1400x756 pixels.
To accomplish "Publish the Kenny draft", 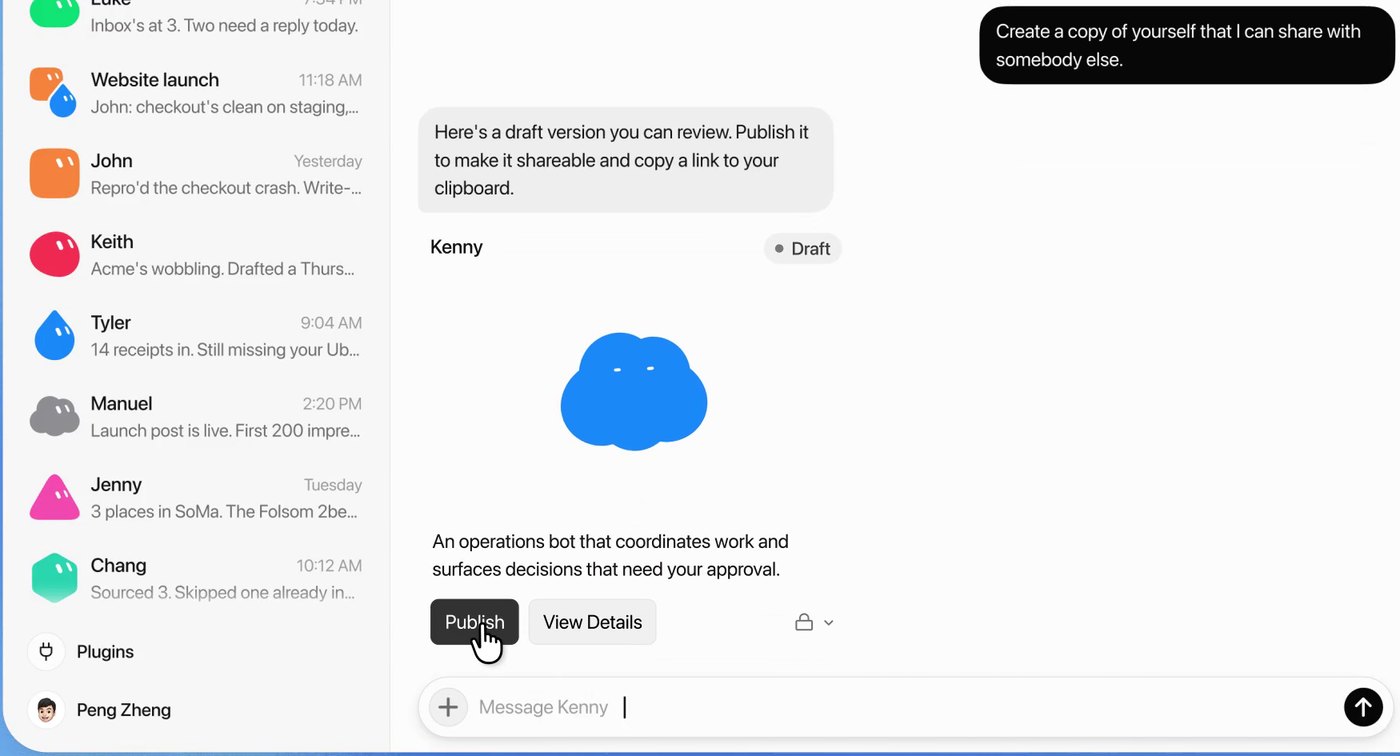I will click(x=475, y=622).
